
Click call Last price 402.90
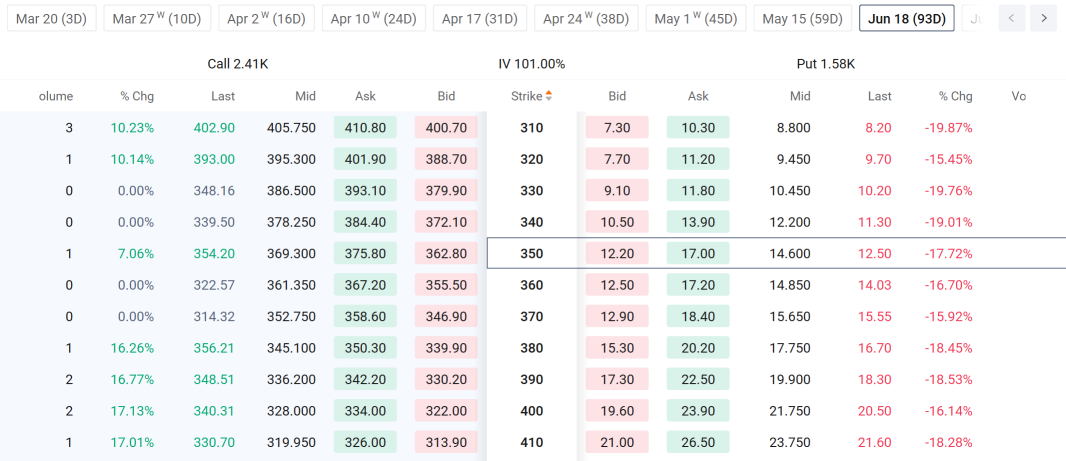[x=213, y=128]
